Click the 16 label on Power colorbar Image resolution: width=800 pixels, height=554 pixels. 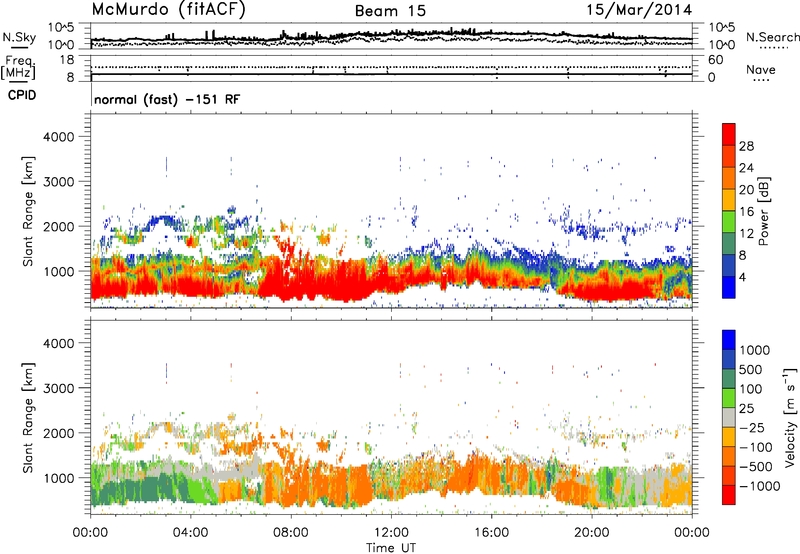click(746, 212)
